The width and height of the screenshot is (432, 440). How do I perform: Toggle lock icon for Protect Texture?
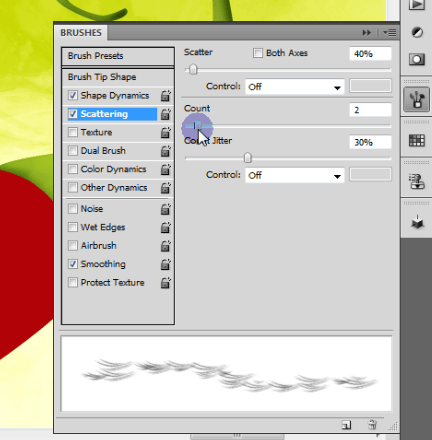(166, 283)
